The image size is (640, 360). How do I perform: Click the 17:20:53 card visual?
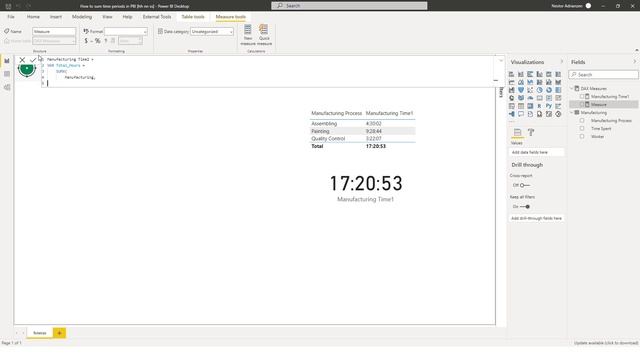tap(366, 188)
